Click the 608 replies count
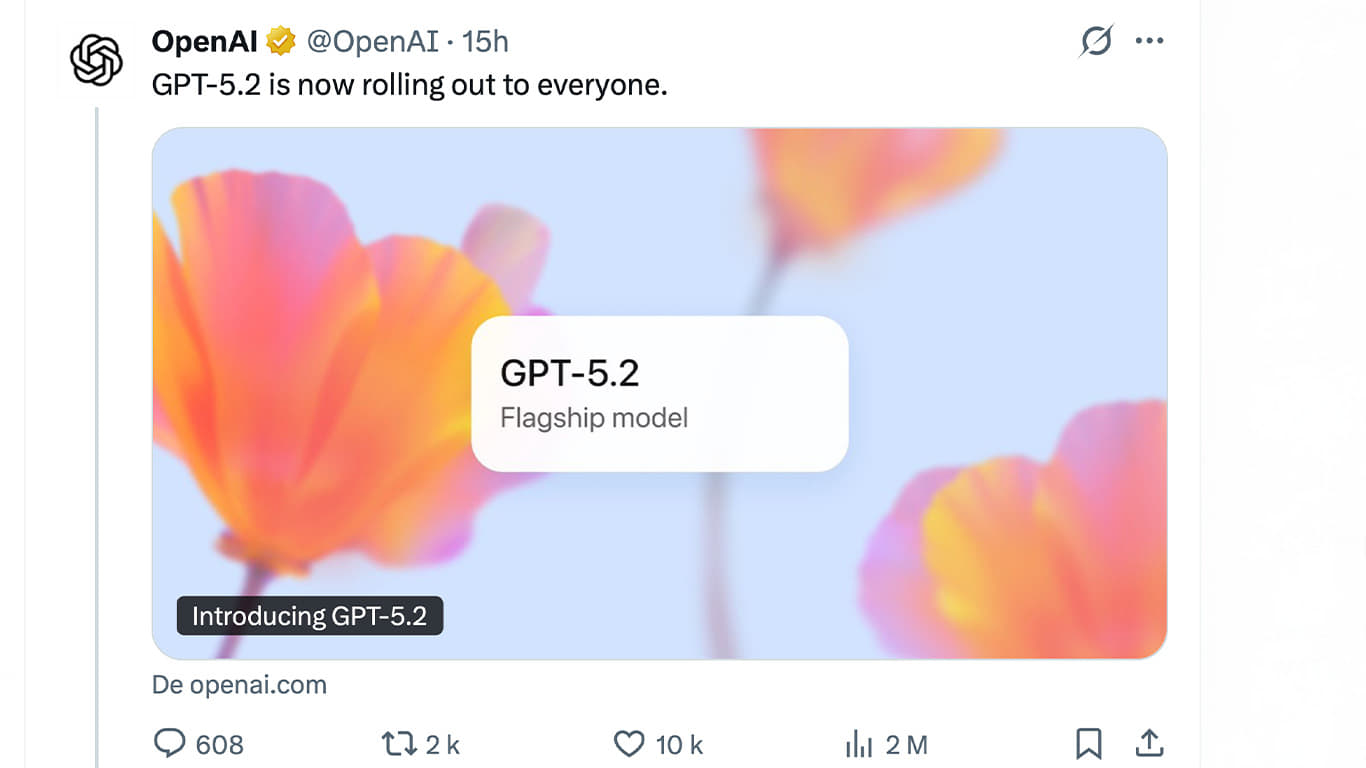 pyautogui.click(x=220, y=745)
